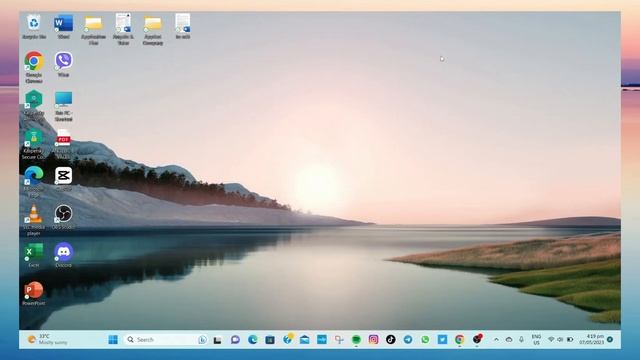Select the Kaspersky Secure Connection shortcut
The width and height of the screenshot is (640, 360).
pyautogui.click(x=34, y=144)
